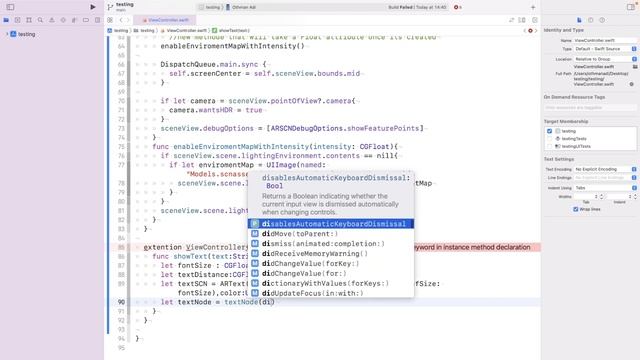
Task: Select dictionaryWithValues(forKeys:) completion
Action: 331,283
